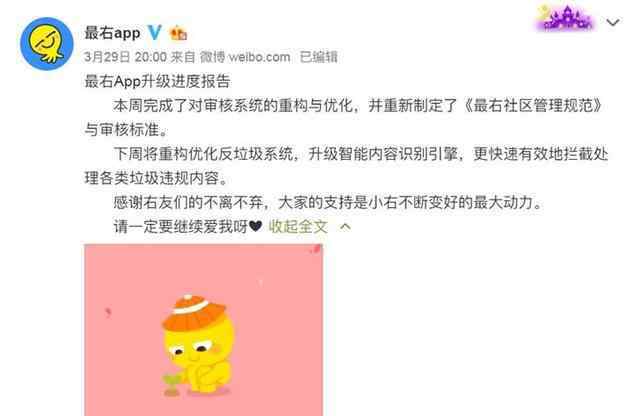
Task: Open the 3月29日 20:00 timestamp link
Action: coord(125,57)
